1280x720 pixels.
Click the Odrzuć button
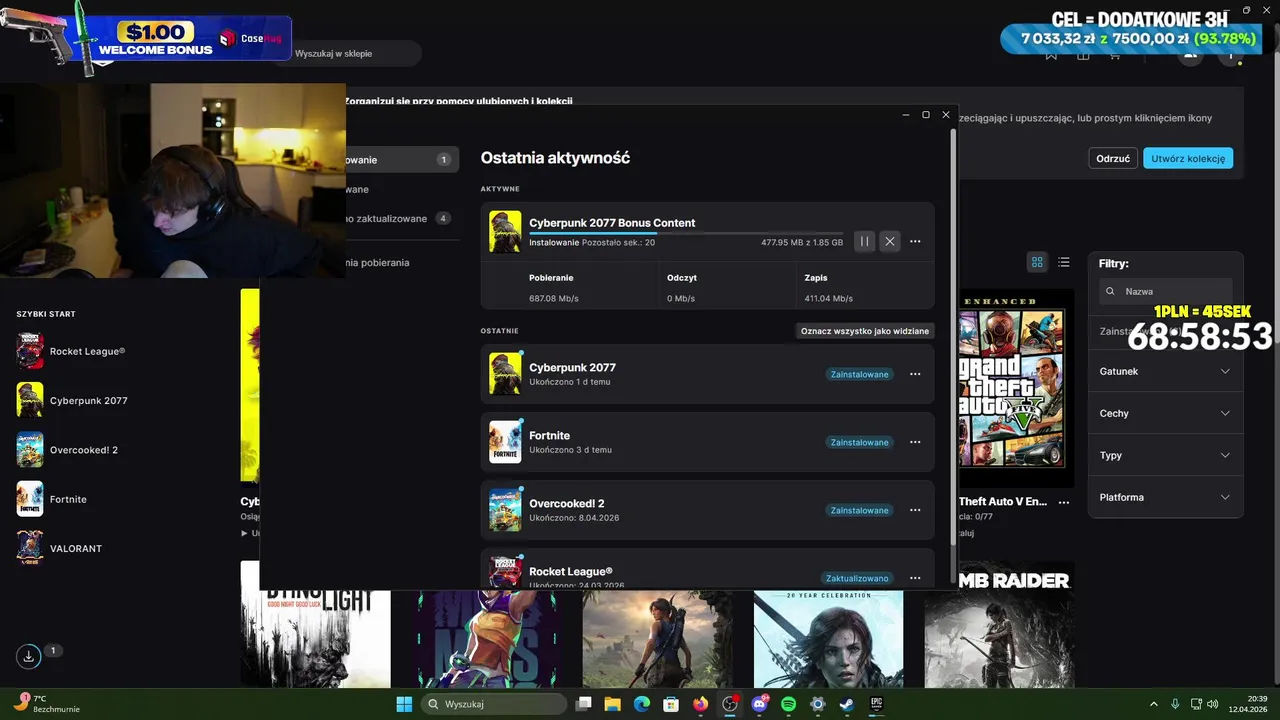1113,158
